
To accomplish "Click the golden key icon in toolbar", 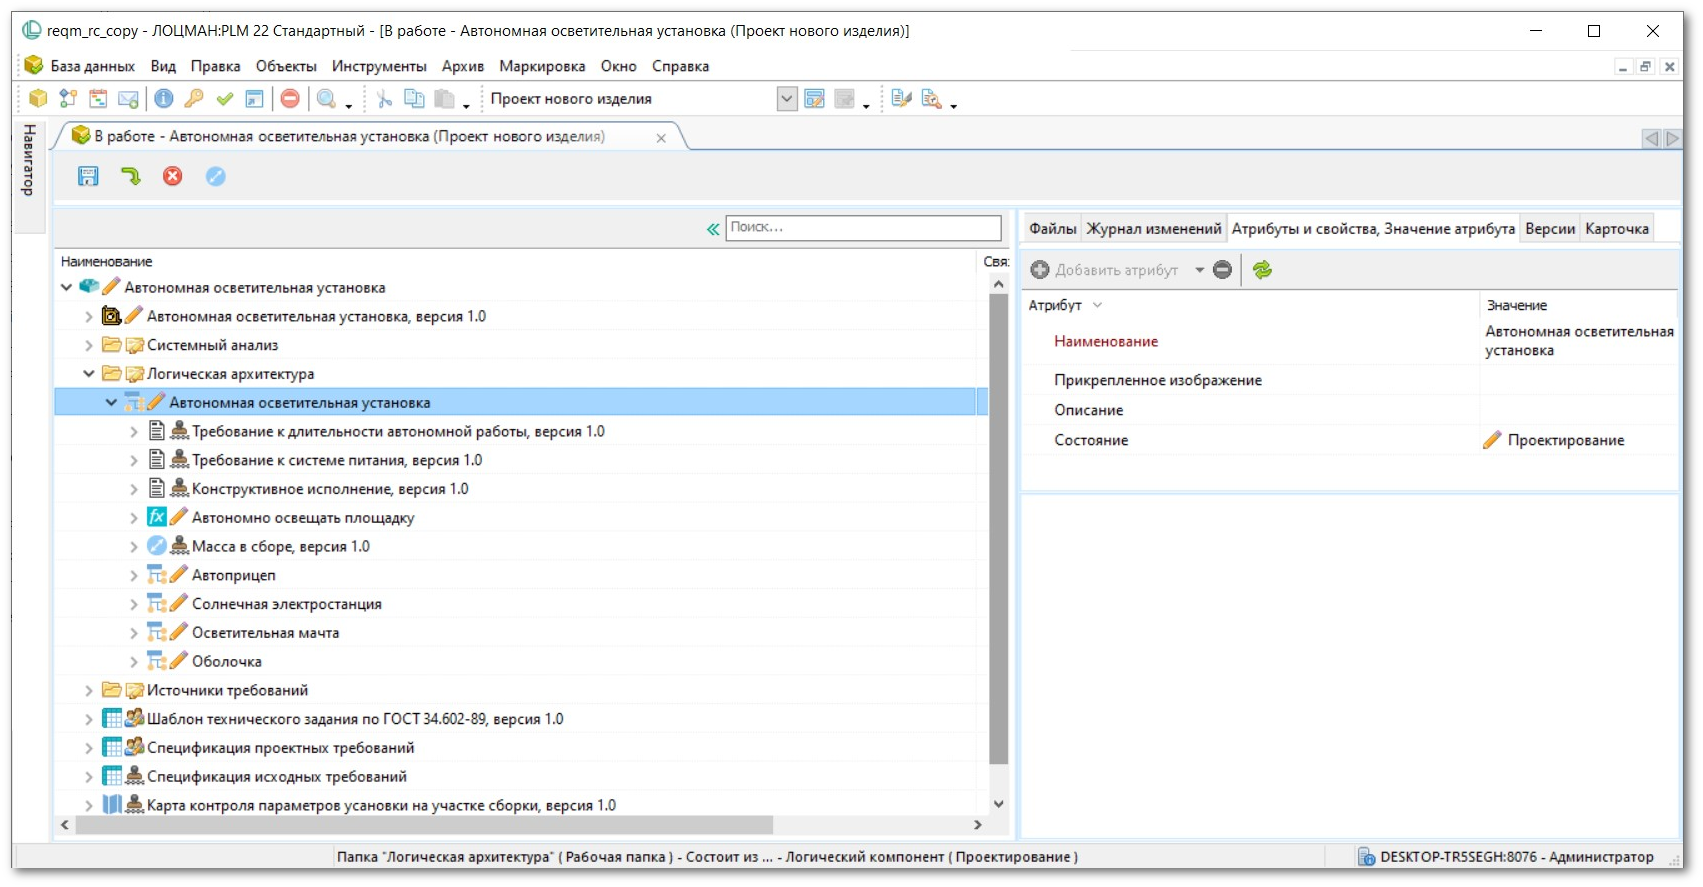I will [194, 99].
